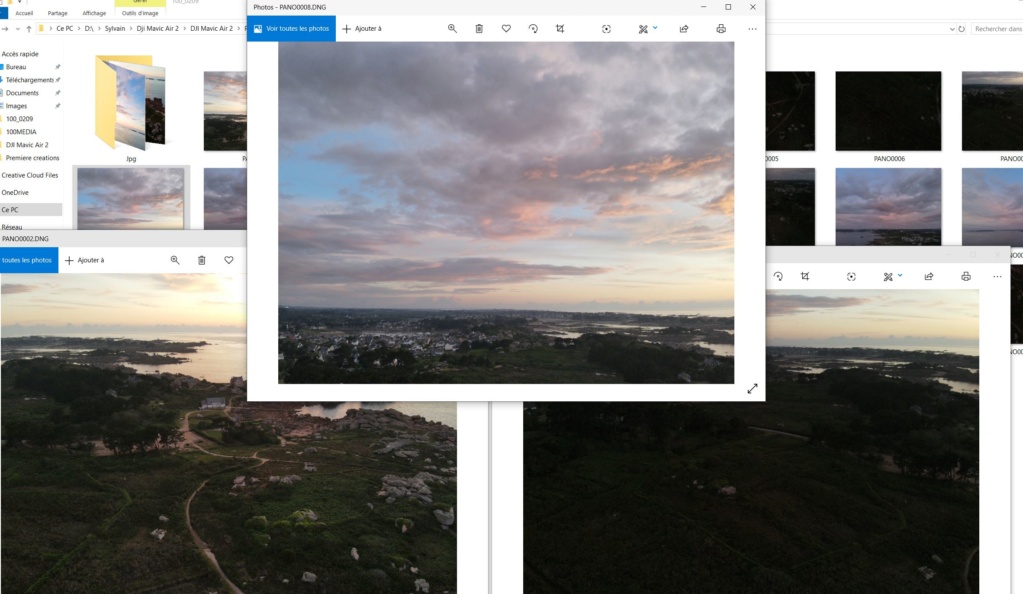
Task: Select 'Accès rapide' in the sidebar
Action: coord(20,54)
